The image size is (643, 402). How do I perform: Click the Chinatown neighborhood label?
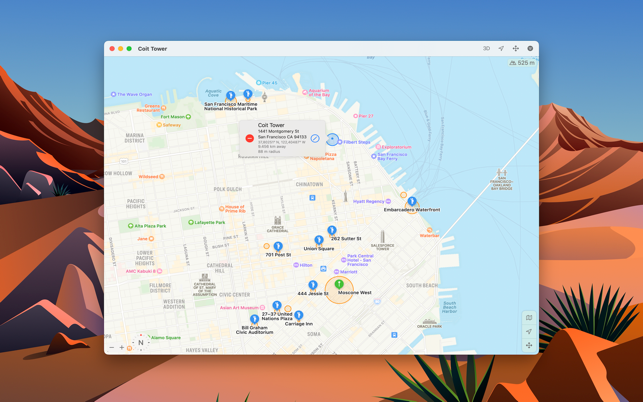click(309, 184)
